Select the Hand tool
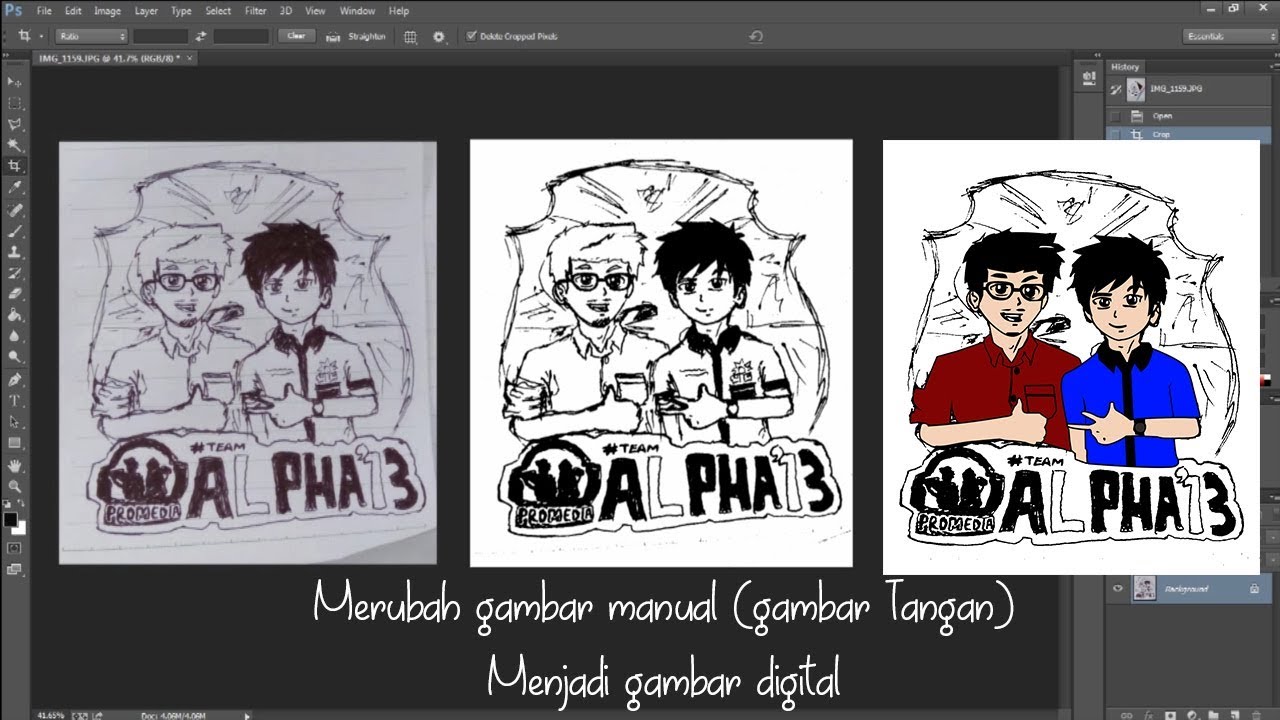The width and height of the screenshot is (1280, 720). coord(14,467)
